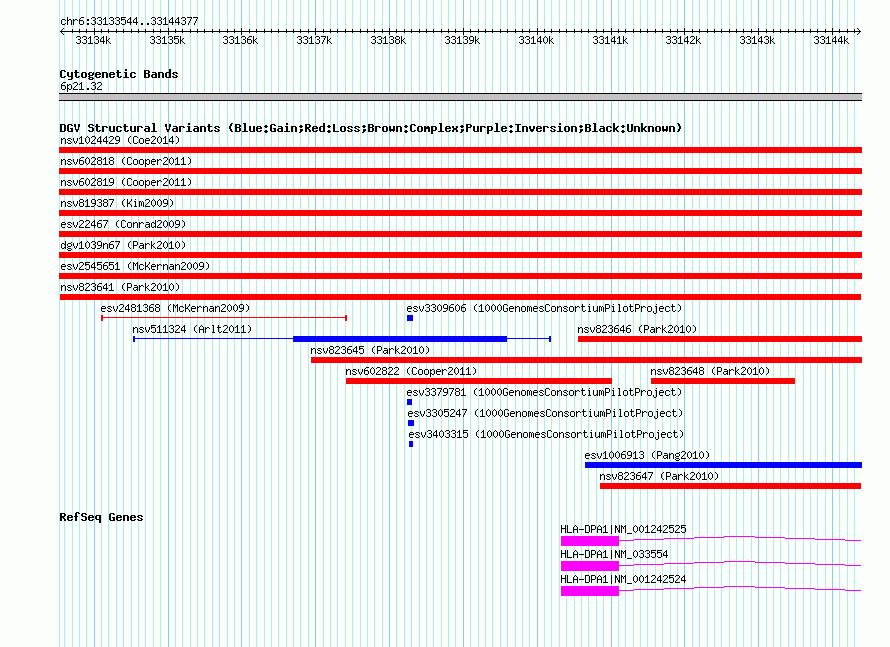Open the HLA-DPA1|NM_033554 gene label
890x647 pixels.
(614, 554)
